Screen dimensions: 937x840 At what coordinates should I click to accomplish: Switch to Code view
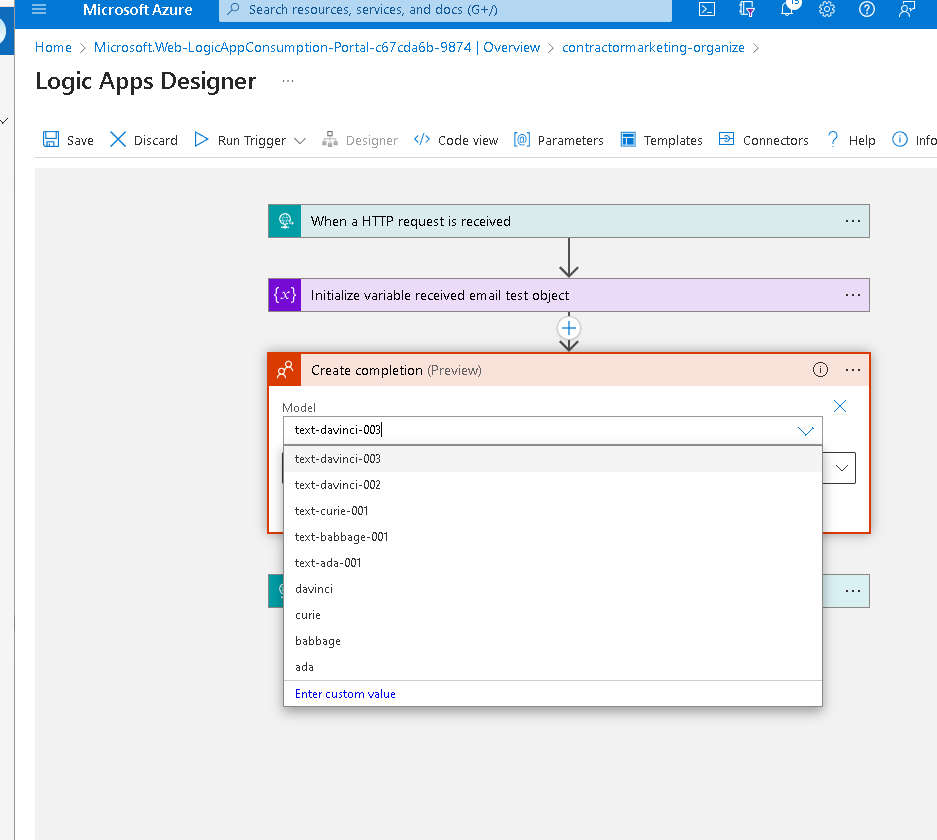pyautogui.click(x=456, y=140)
